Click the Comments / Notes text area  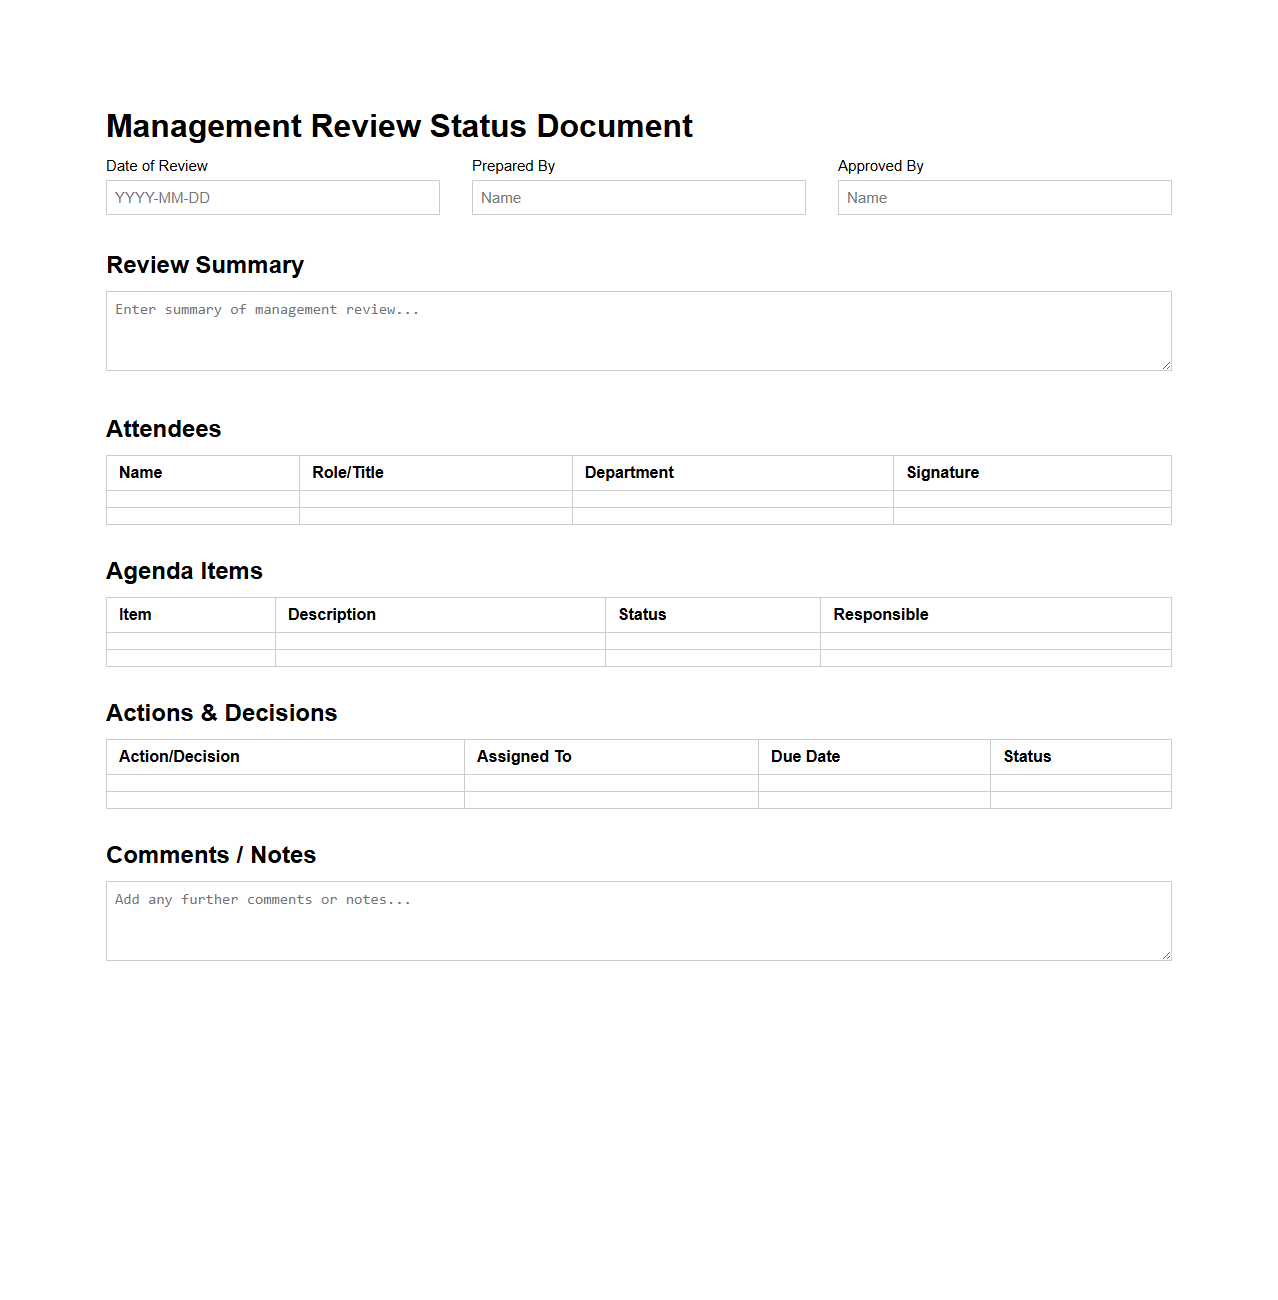tap(638, 918)
